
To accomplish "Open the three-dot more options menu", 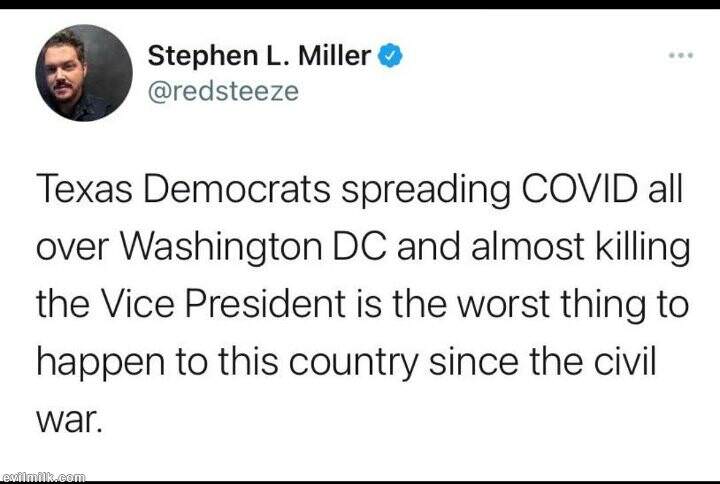I will (x=680, y=55).
